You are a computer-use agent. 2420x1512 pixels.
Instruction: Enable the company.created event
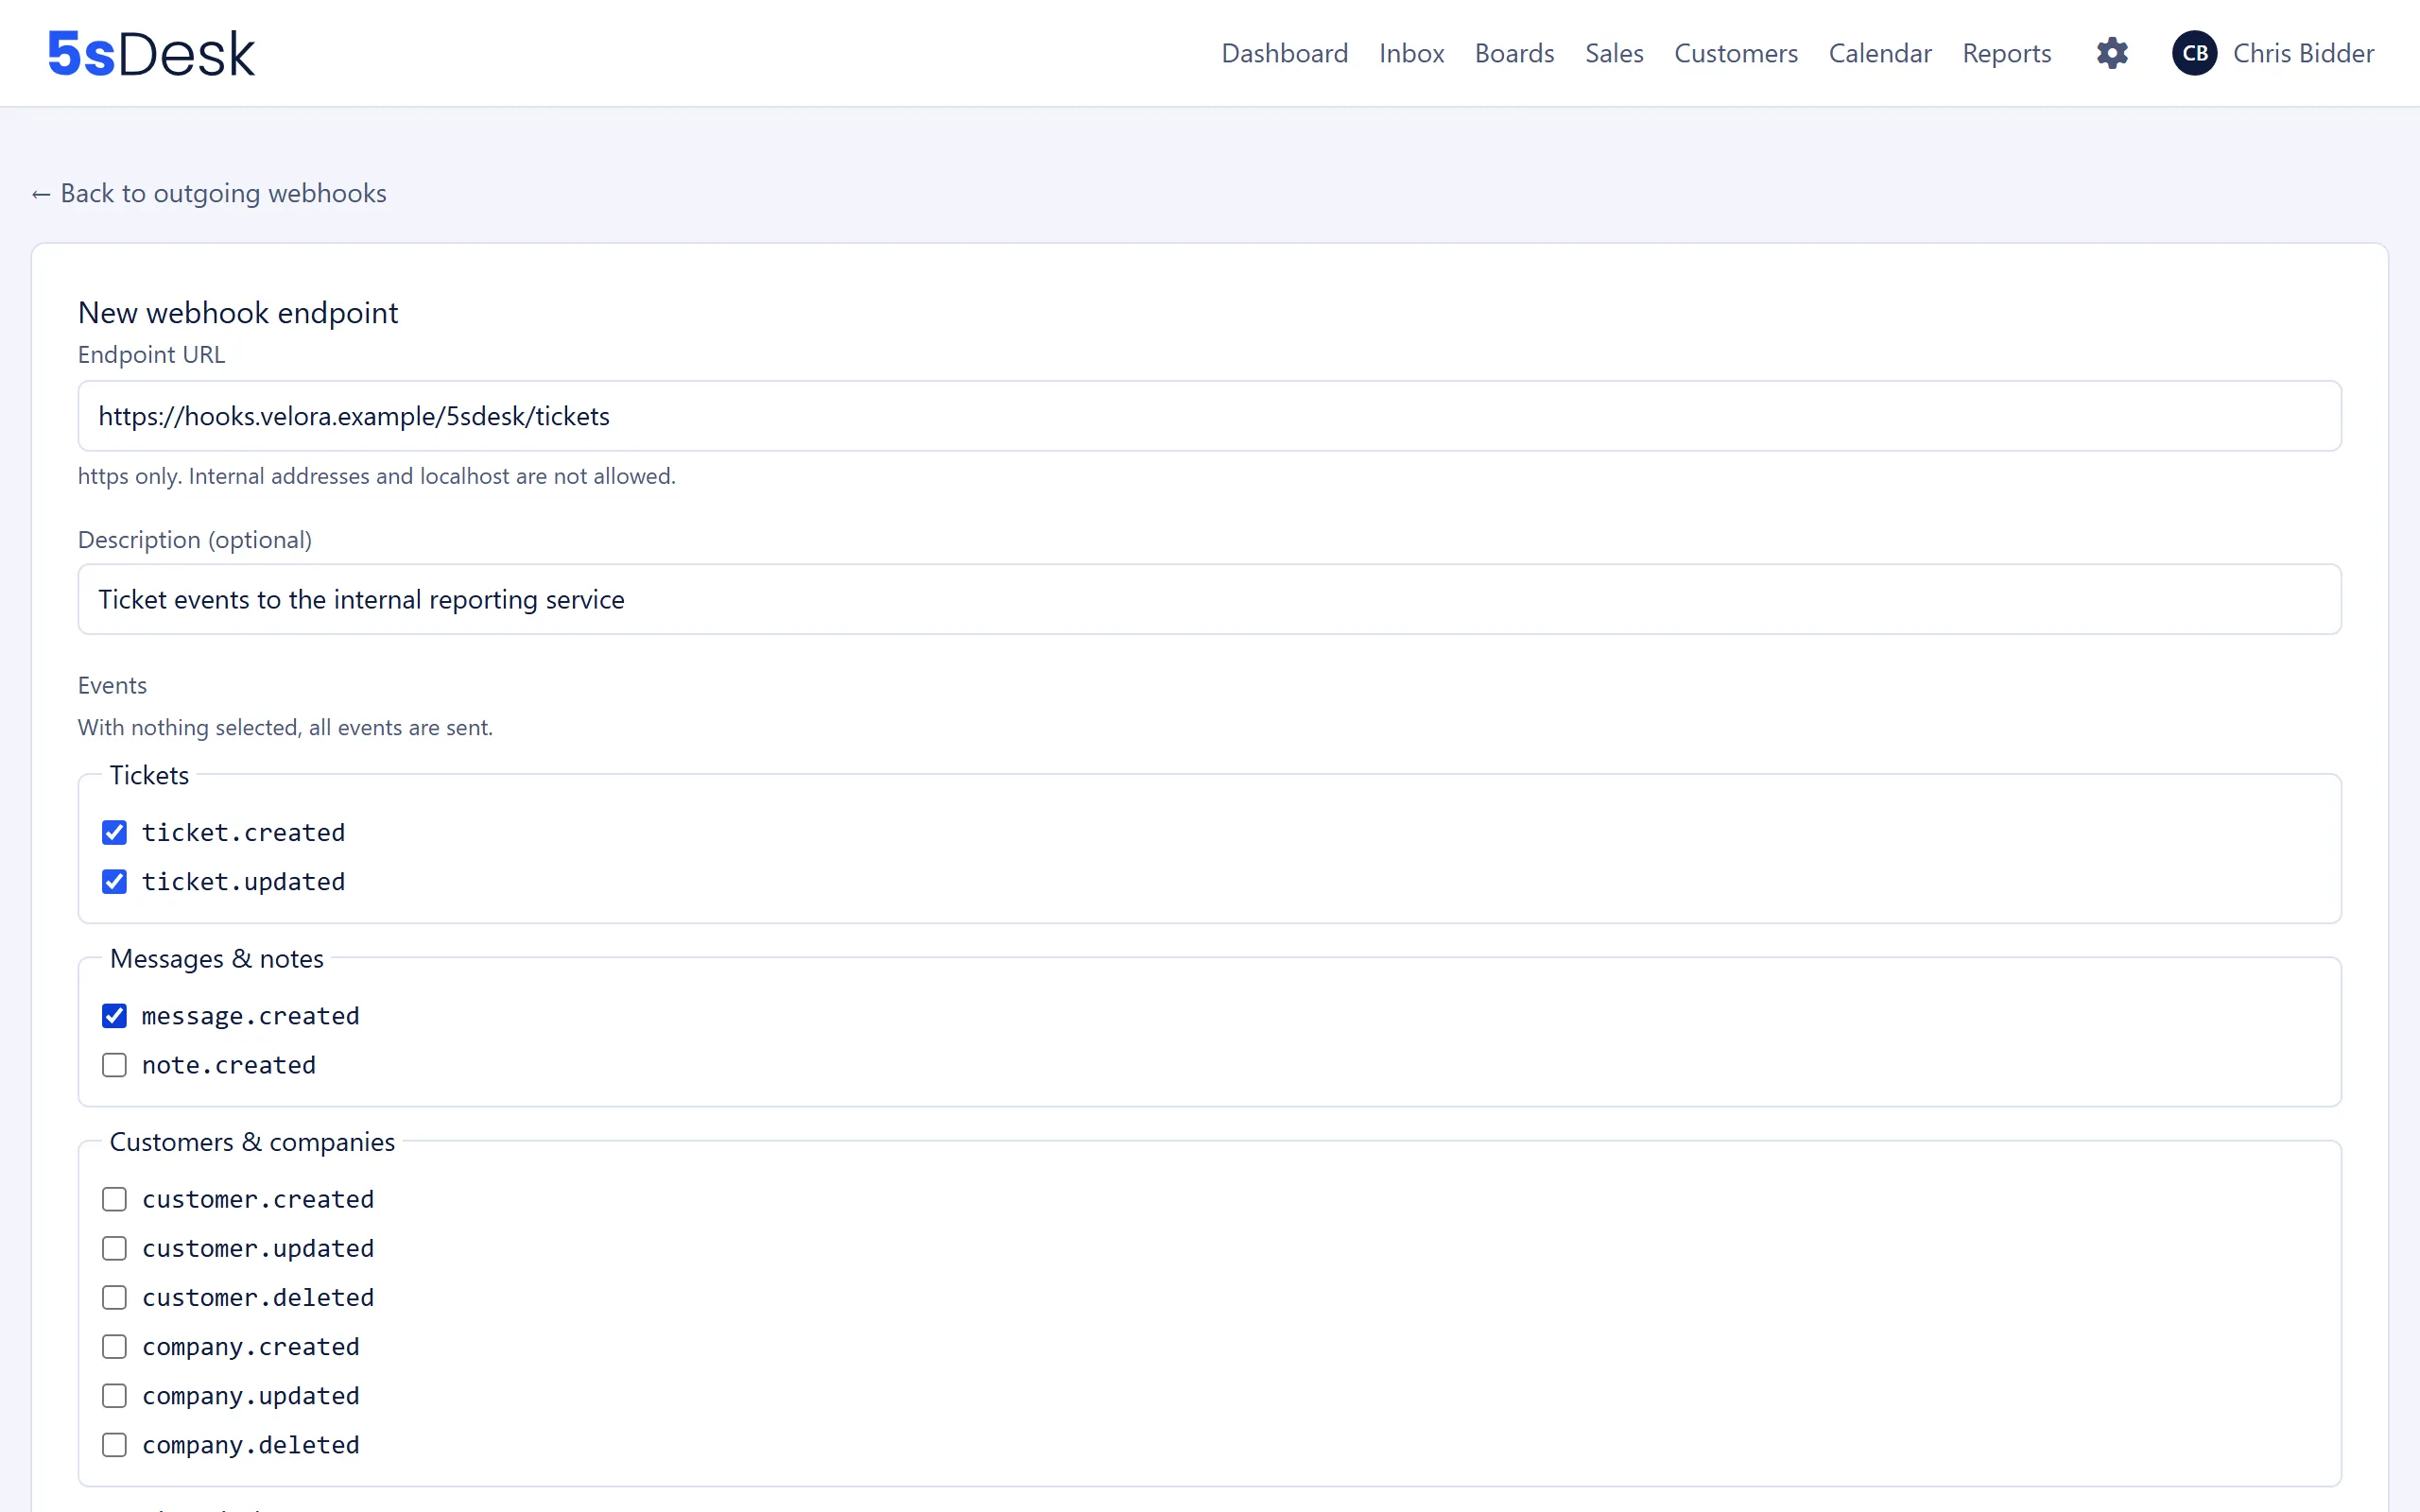click(x=114, y=1345)
